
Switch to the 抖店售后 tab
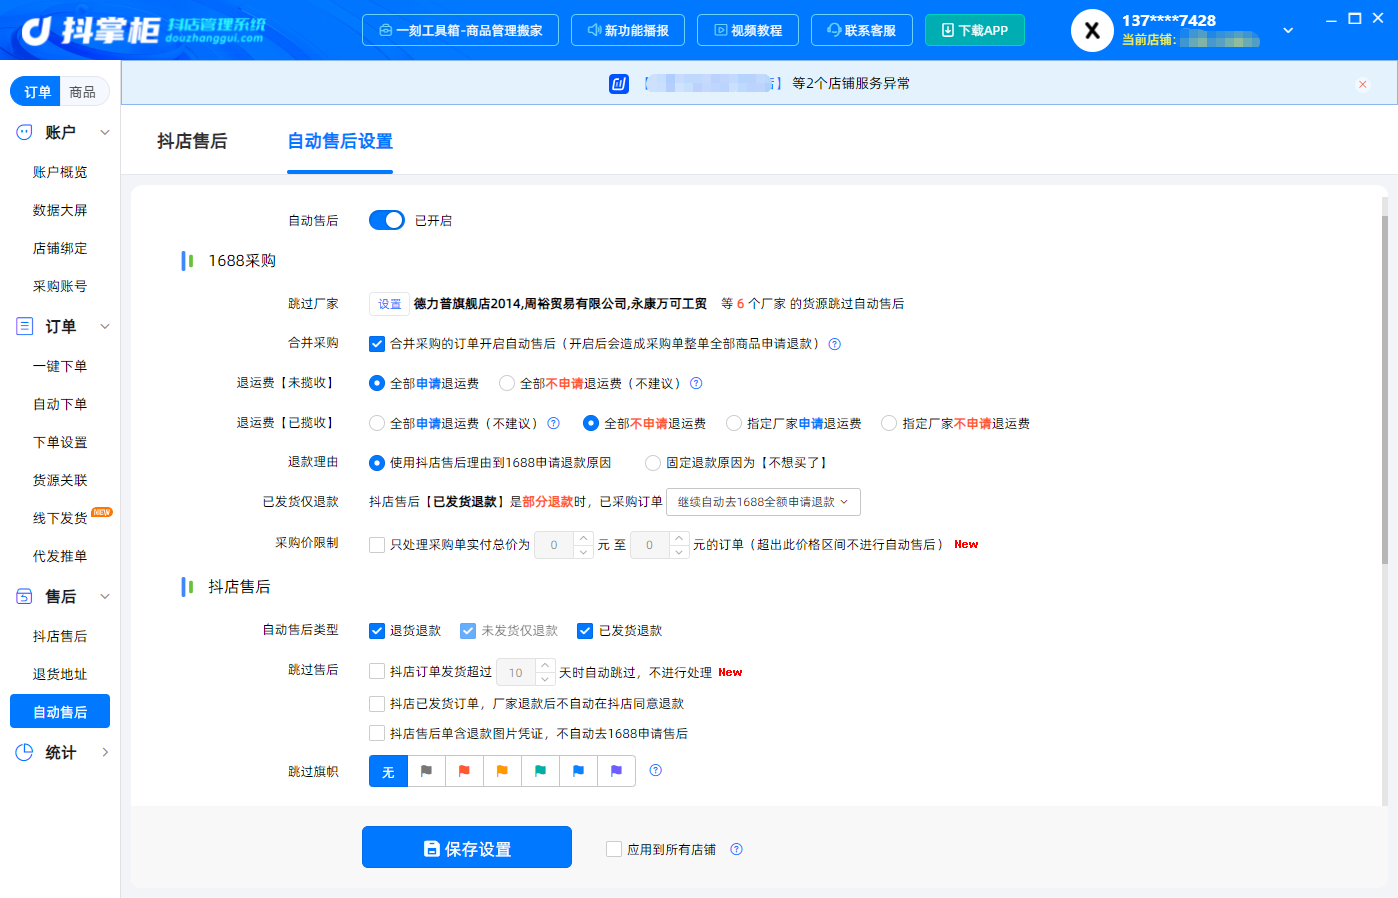[192, 141]
